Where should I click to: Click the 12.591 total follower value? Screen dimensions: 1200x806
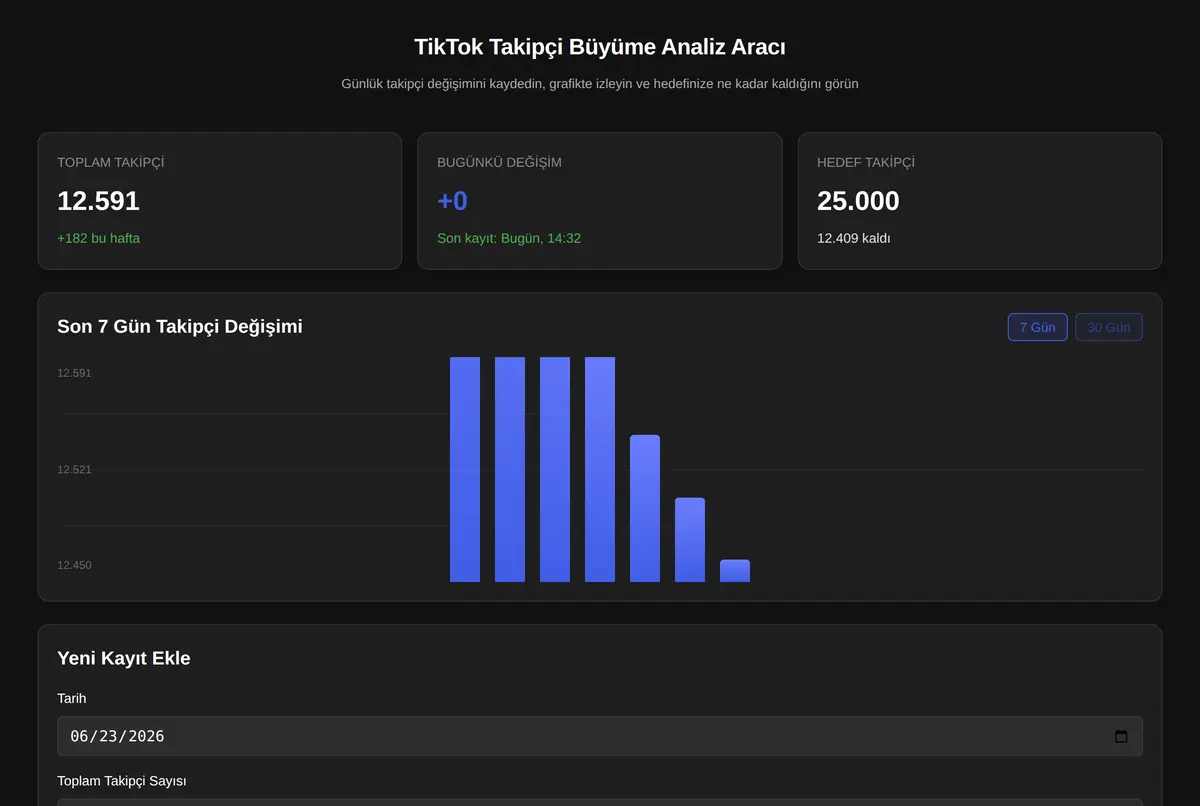pos(98,201)
